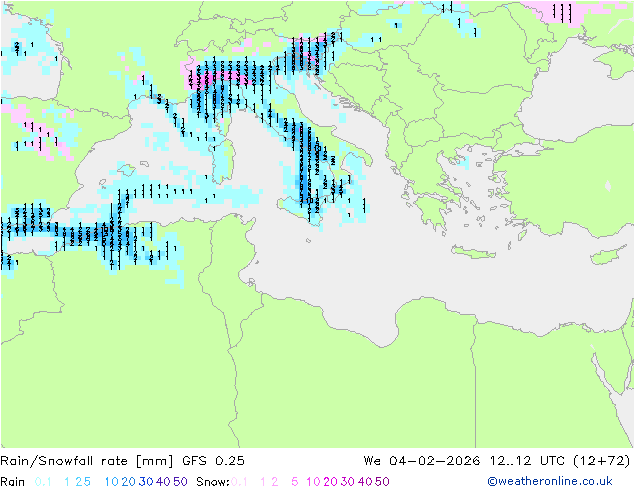
Task: Open the weatheronline.co.uk copyright link
Action: tap(550, 481)
